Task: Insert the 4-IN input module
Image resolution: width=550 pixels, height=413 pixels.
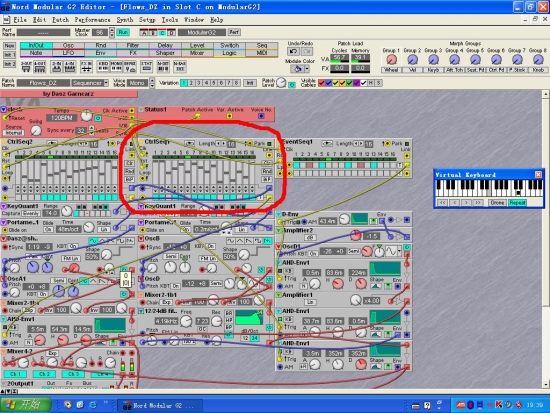Action: coord(70,67)
